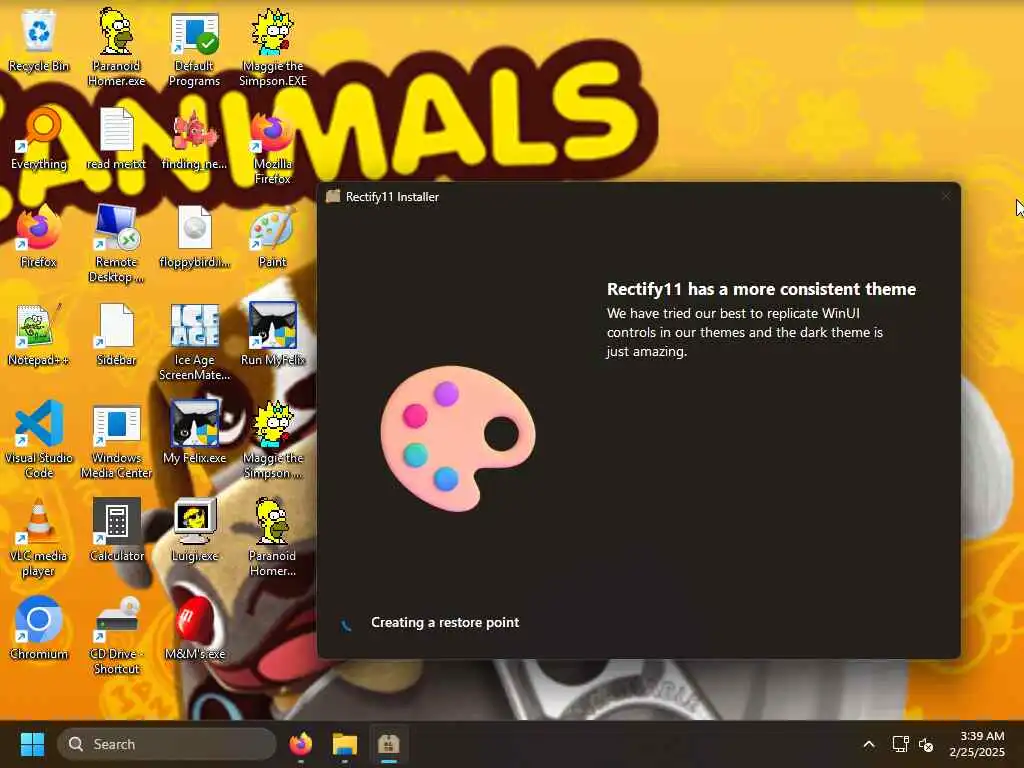Image resolution: width=1024 pixels, height=768 pixels.
Task: Select M&M's.exe desktop icon
Action: click(194, 628)
